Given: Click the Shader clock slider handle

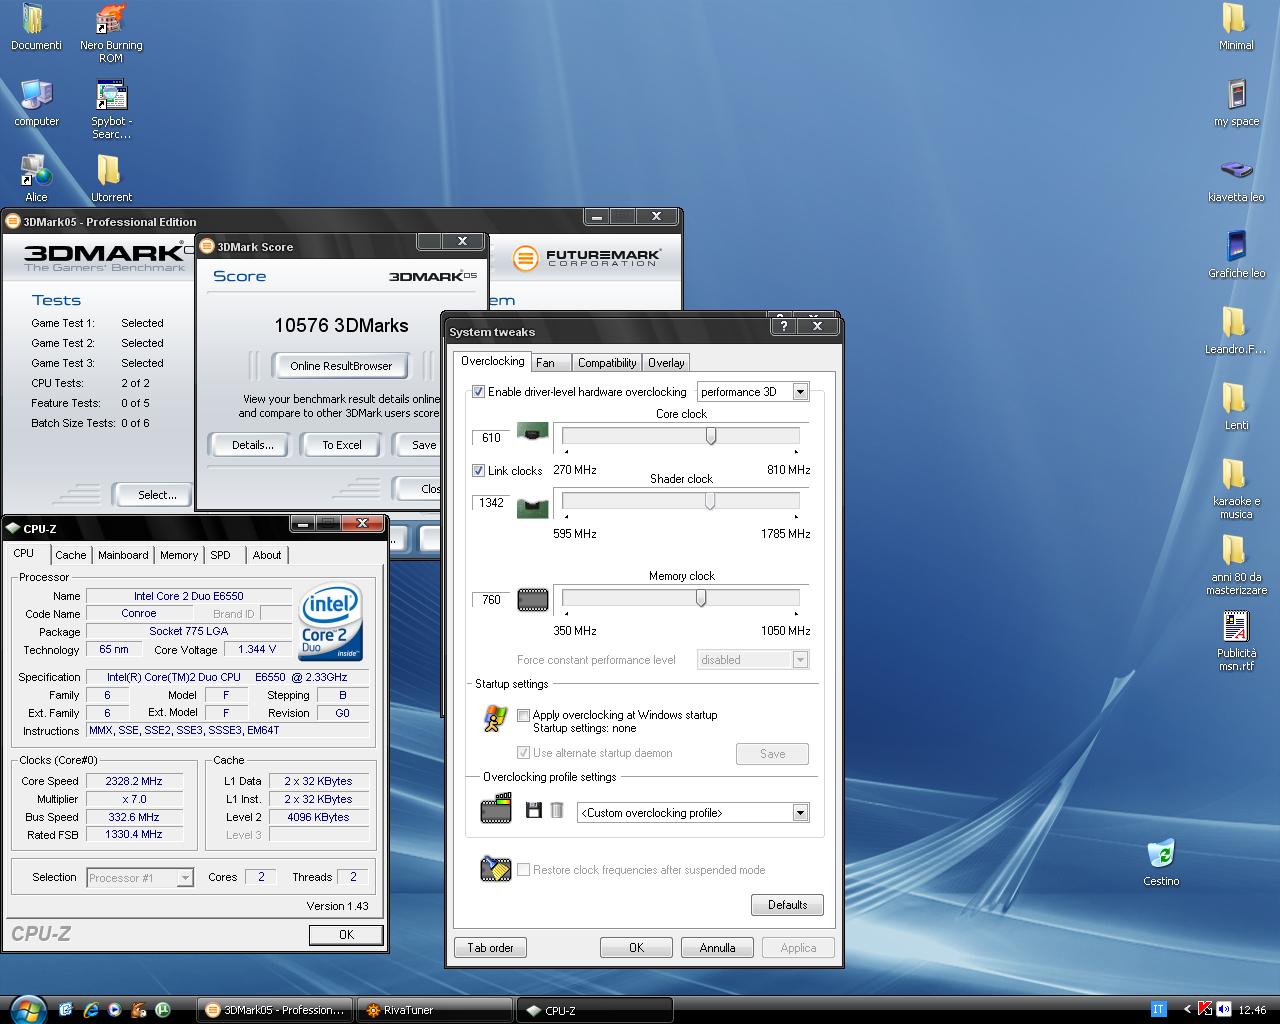Looking at the screenshot, I should pyautogui.click(x=710, y=501).
